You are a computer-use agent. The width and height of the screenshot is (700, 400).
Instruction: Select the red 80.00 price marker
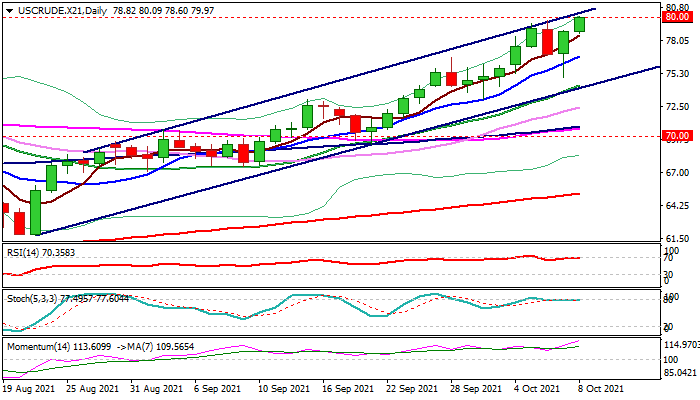coord(677,17)
